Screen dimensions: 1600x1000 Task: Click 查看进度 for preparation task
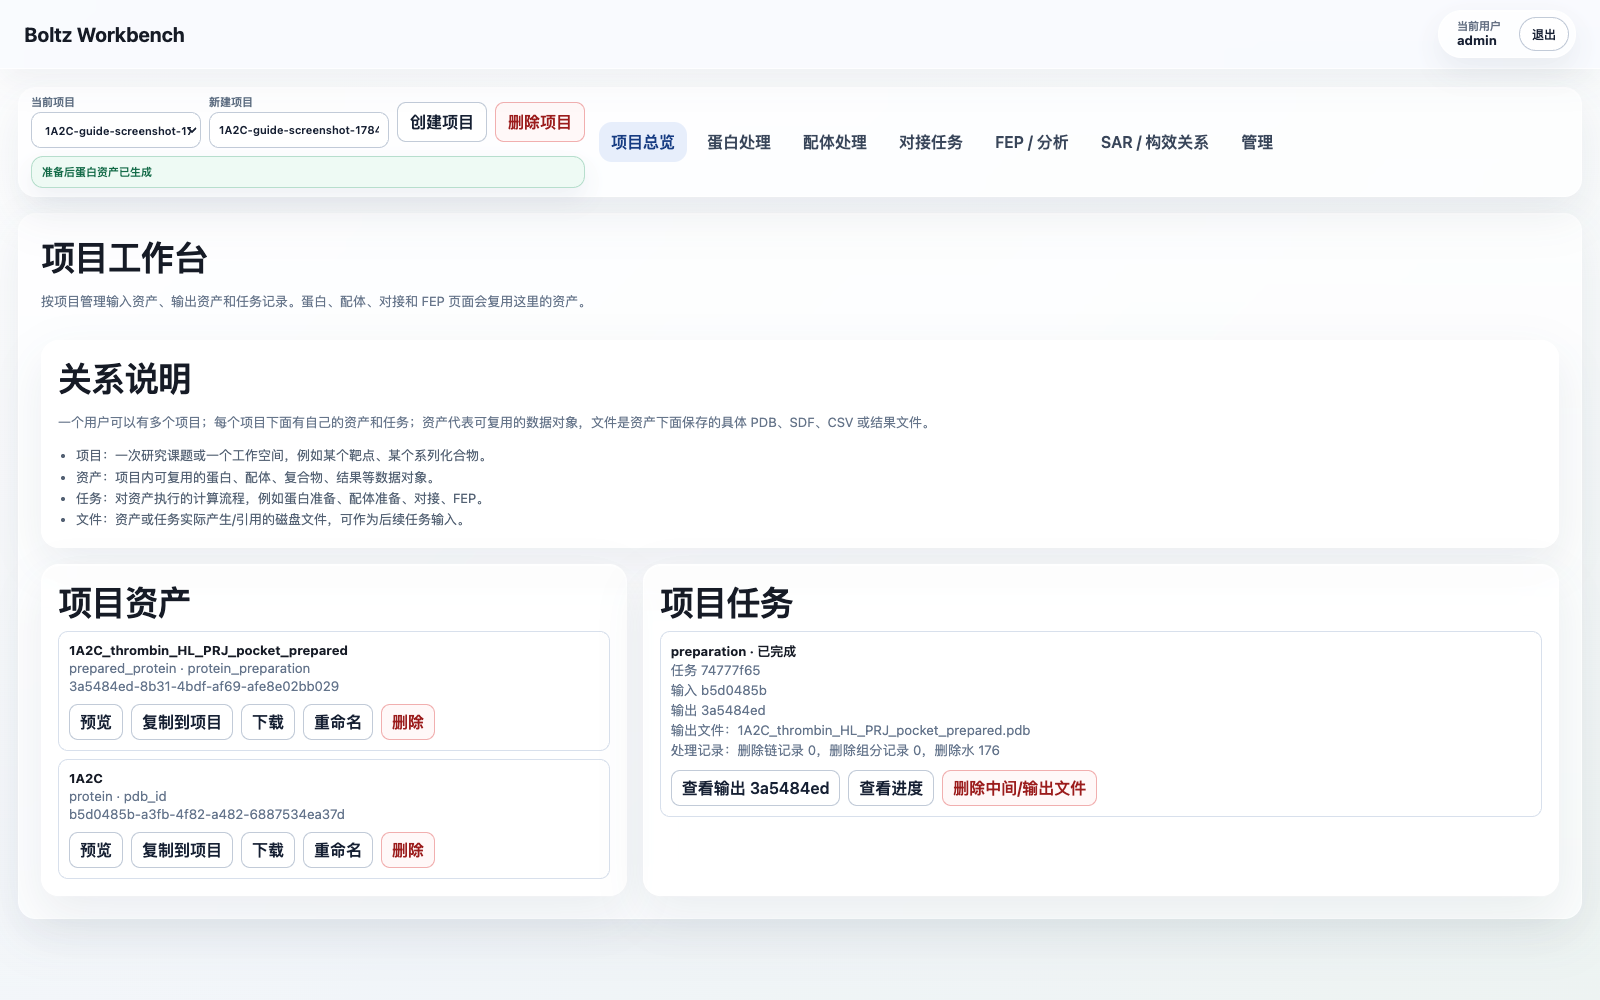coord(891,788)
